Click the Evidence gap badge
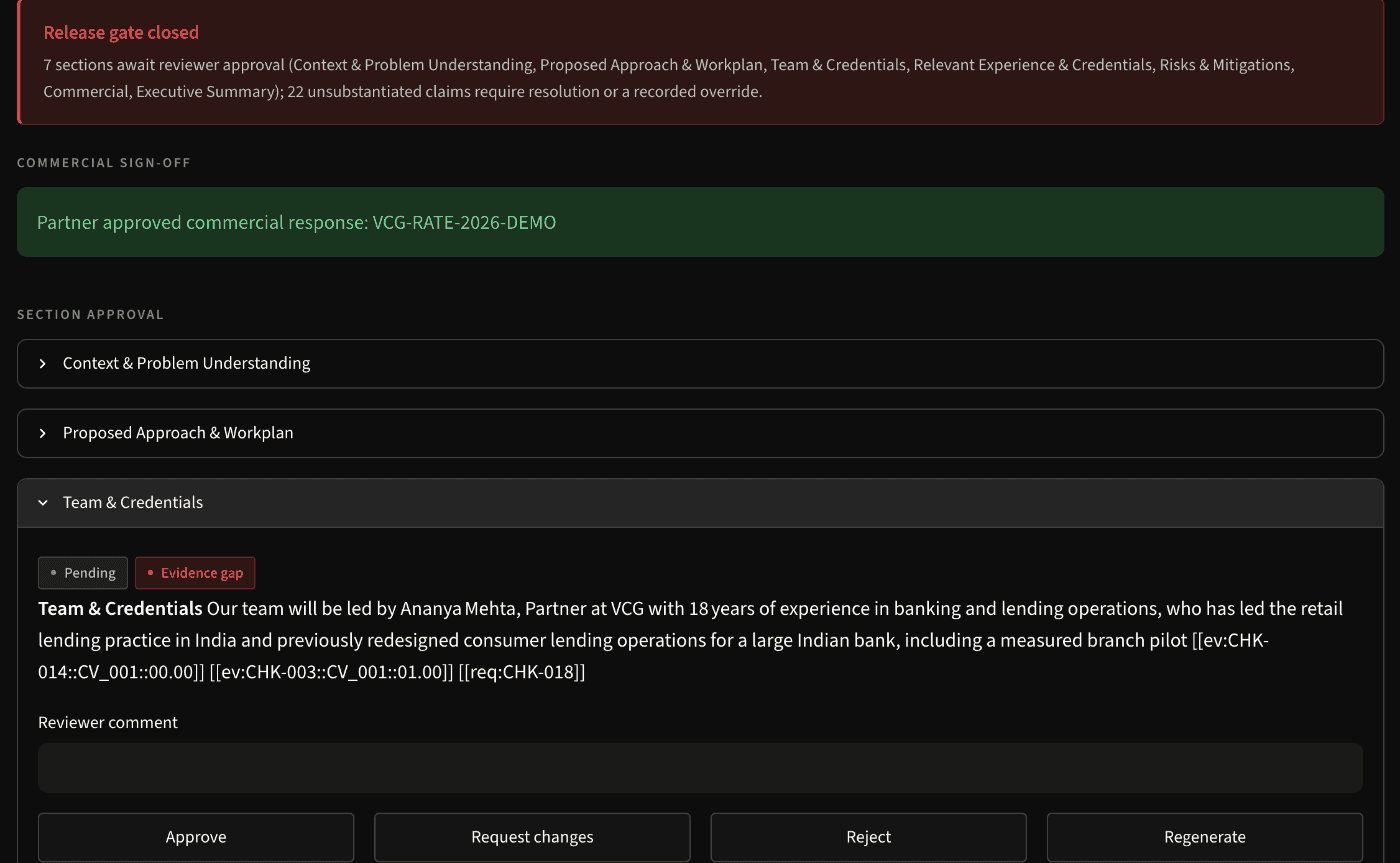Image resolution: width=1400 pixels, height=863 pixels. (x=195, y=573)
